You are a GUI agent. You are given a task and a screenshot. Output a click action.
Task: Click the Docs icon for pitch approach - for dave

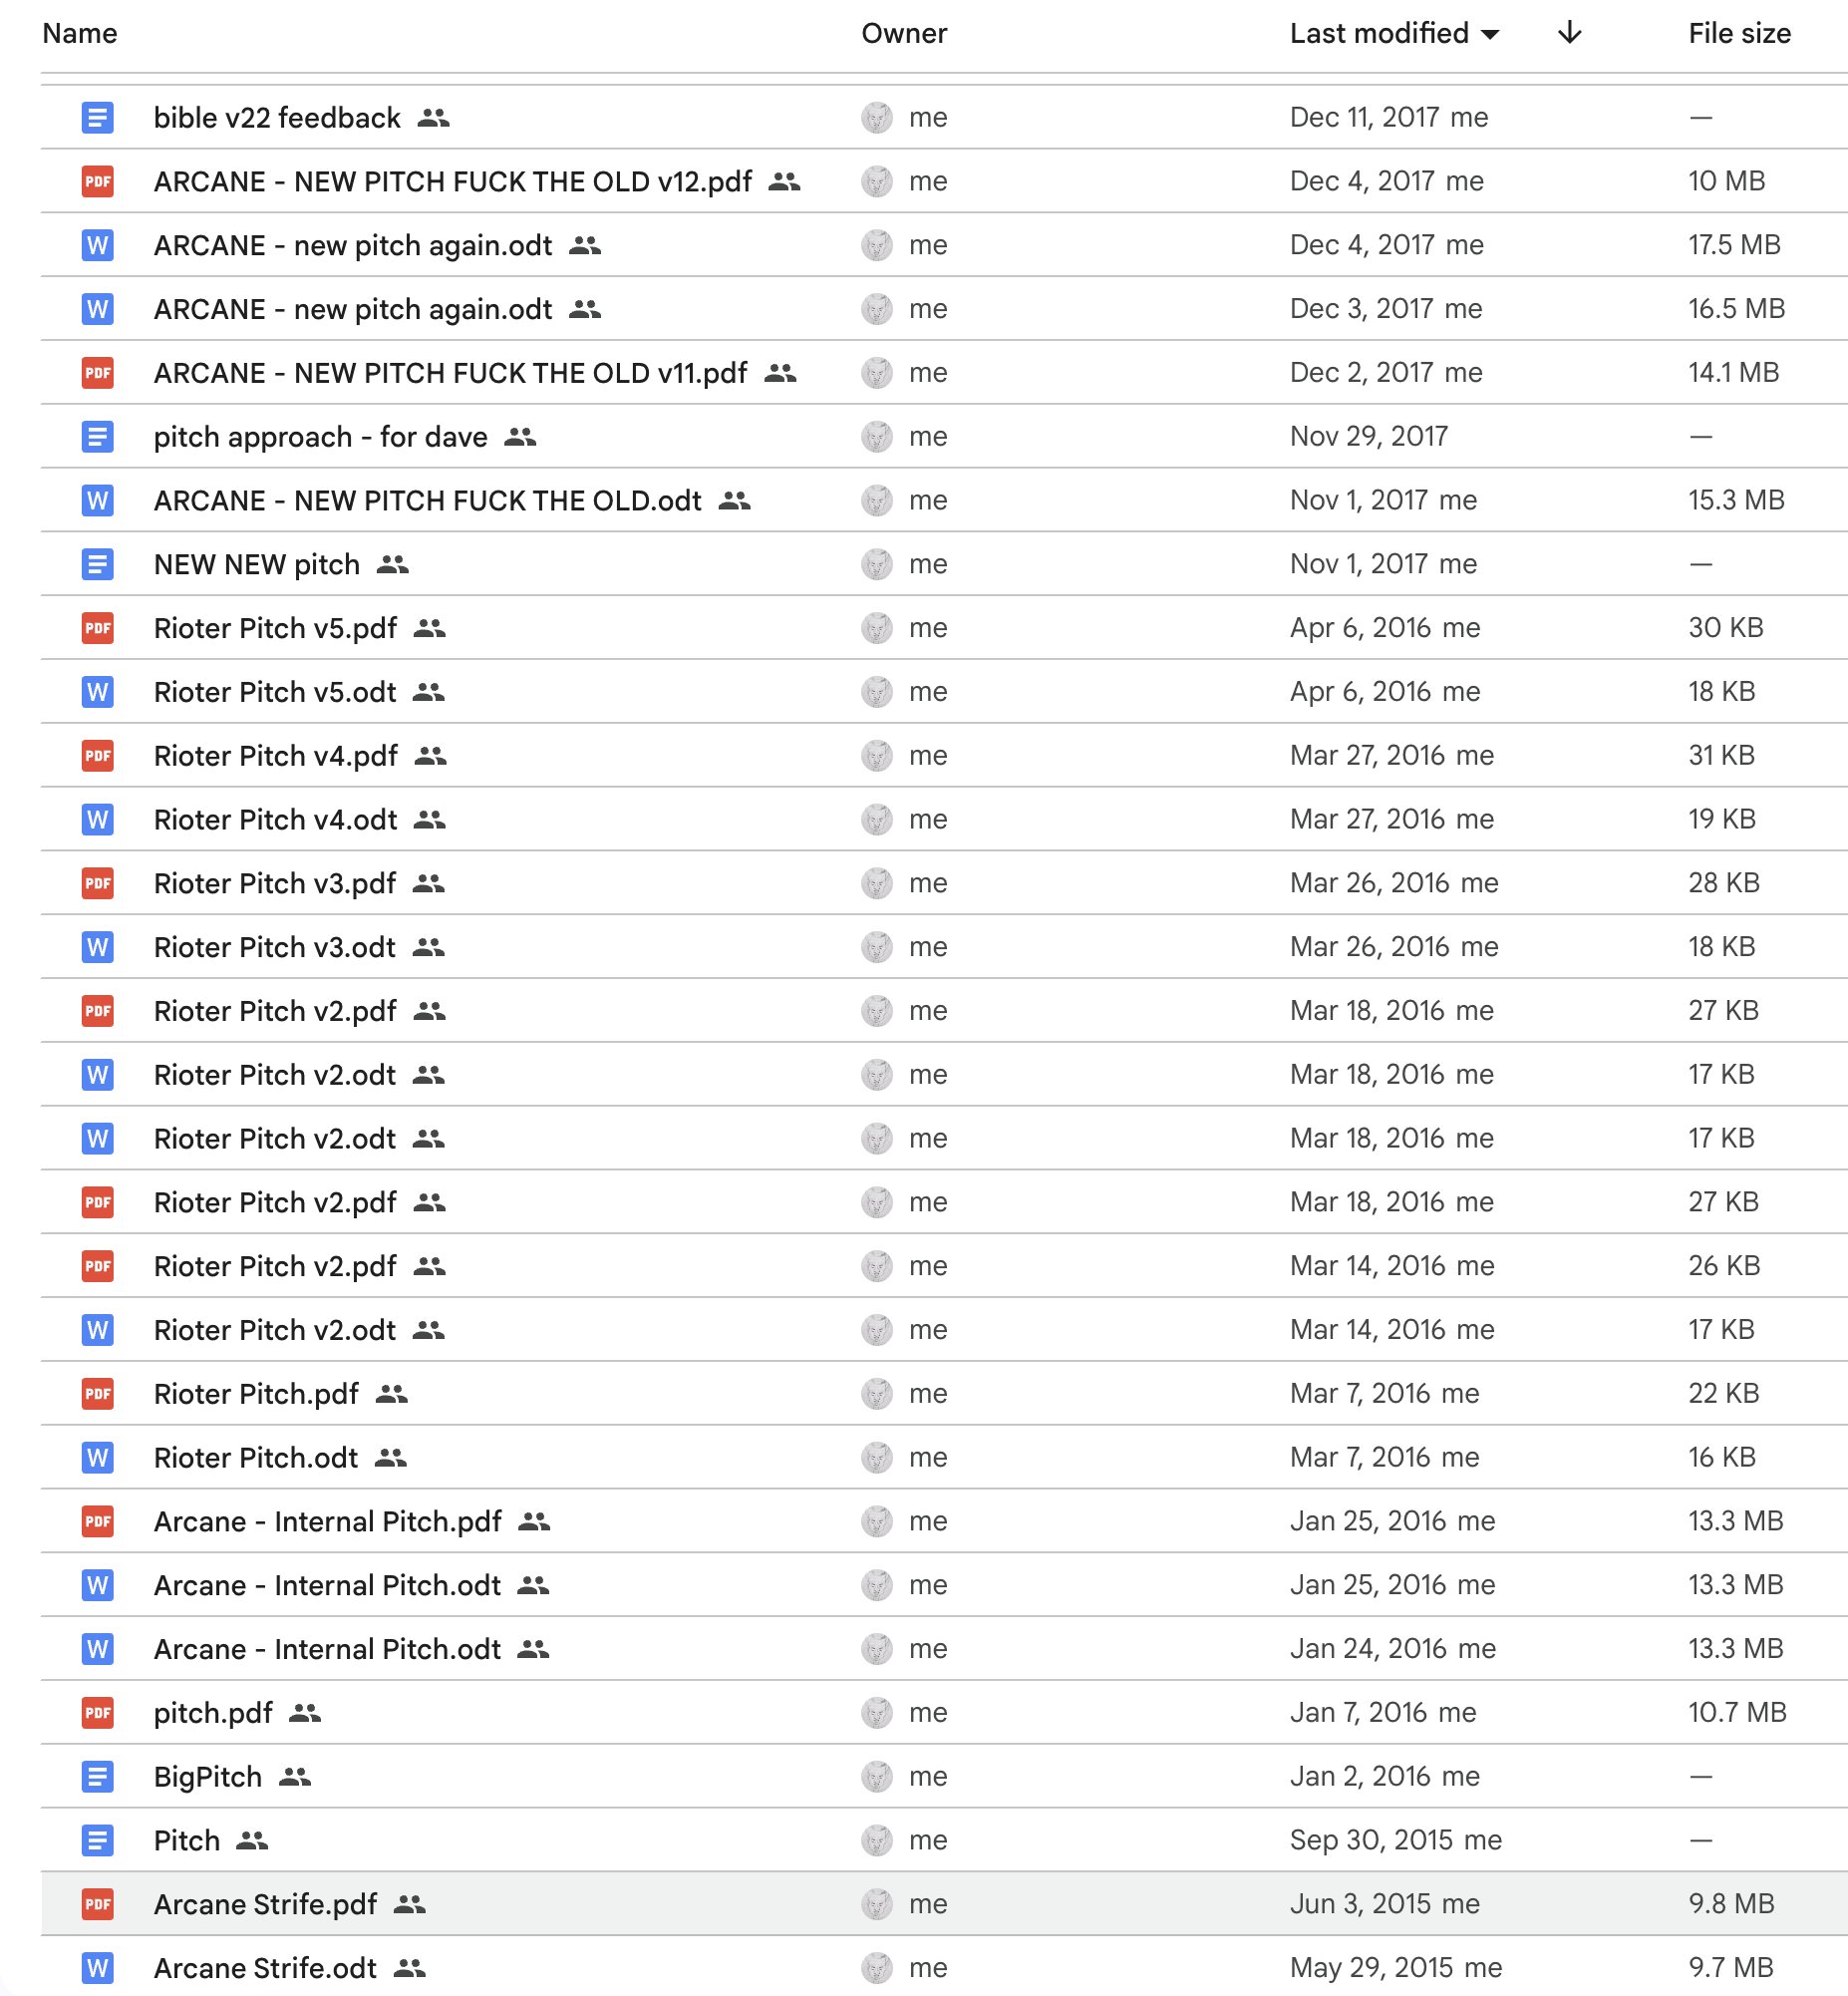click(x=97, y=437)
